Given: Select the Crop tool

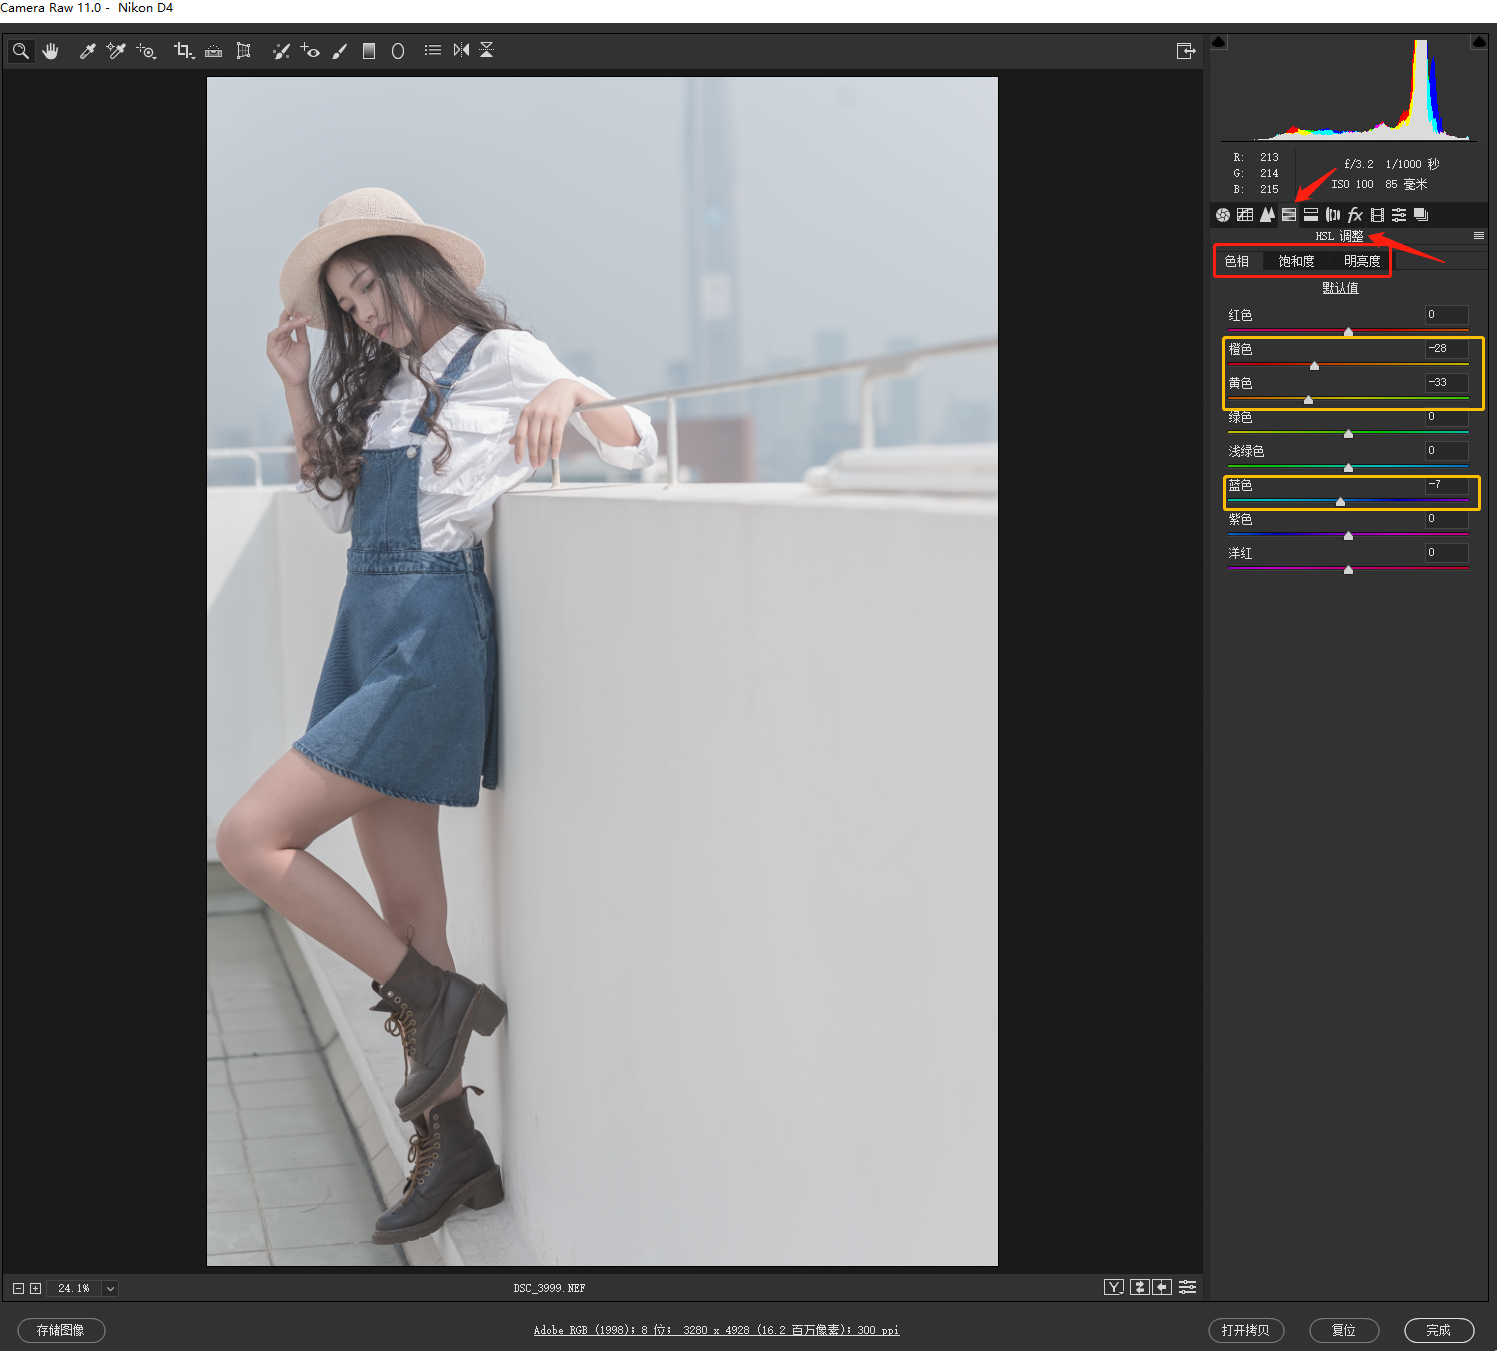Looking at the screenshot, I should coord(183,51).
